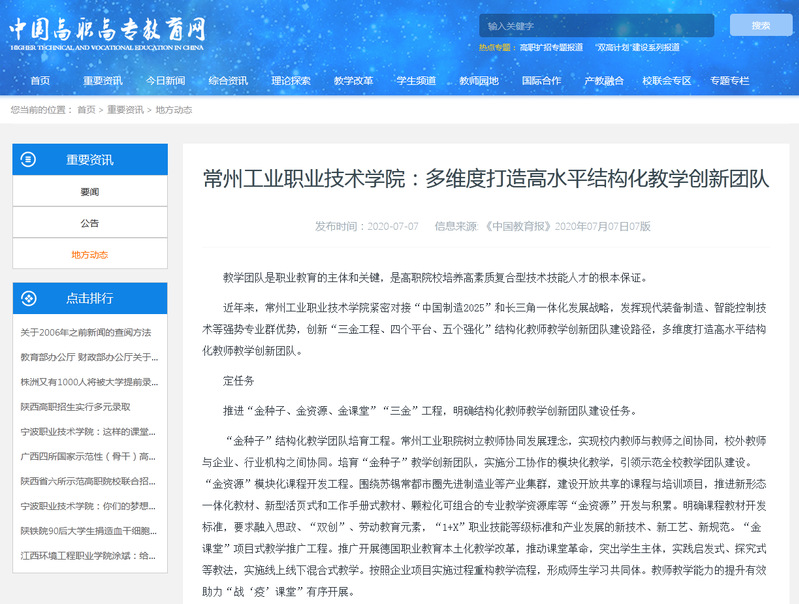Switch to the 公告 sidebar tab

click(x=90, y=223)
